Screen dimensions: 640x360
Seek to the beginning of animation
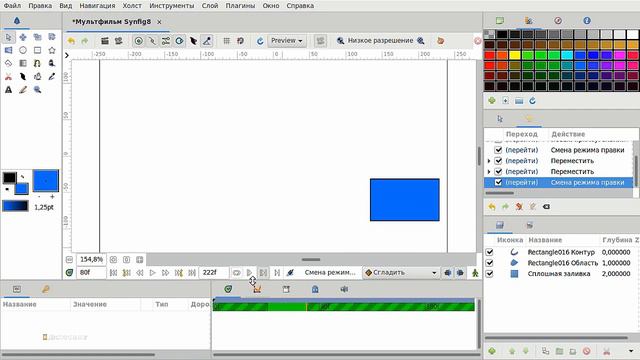113,273
